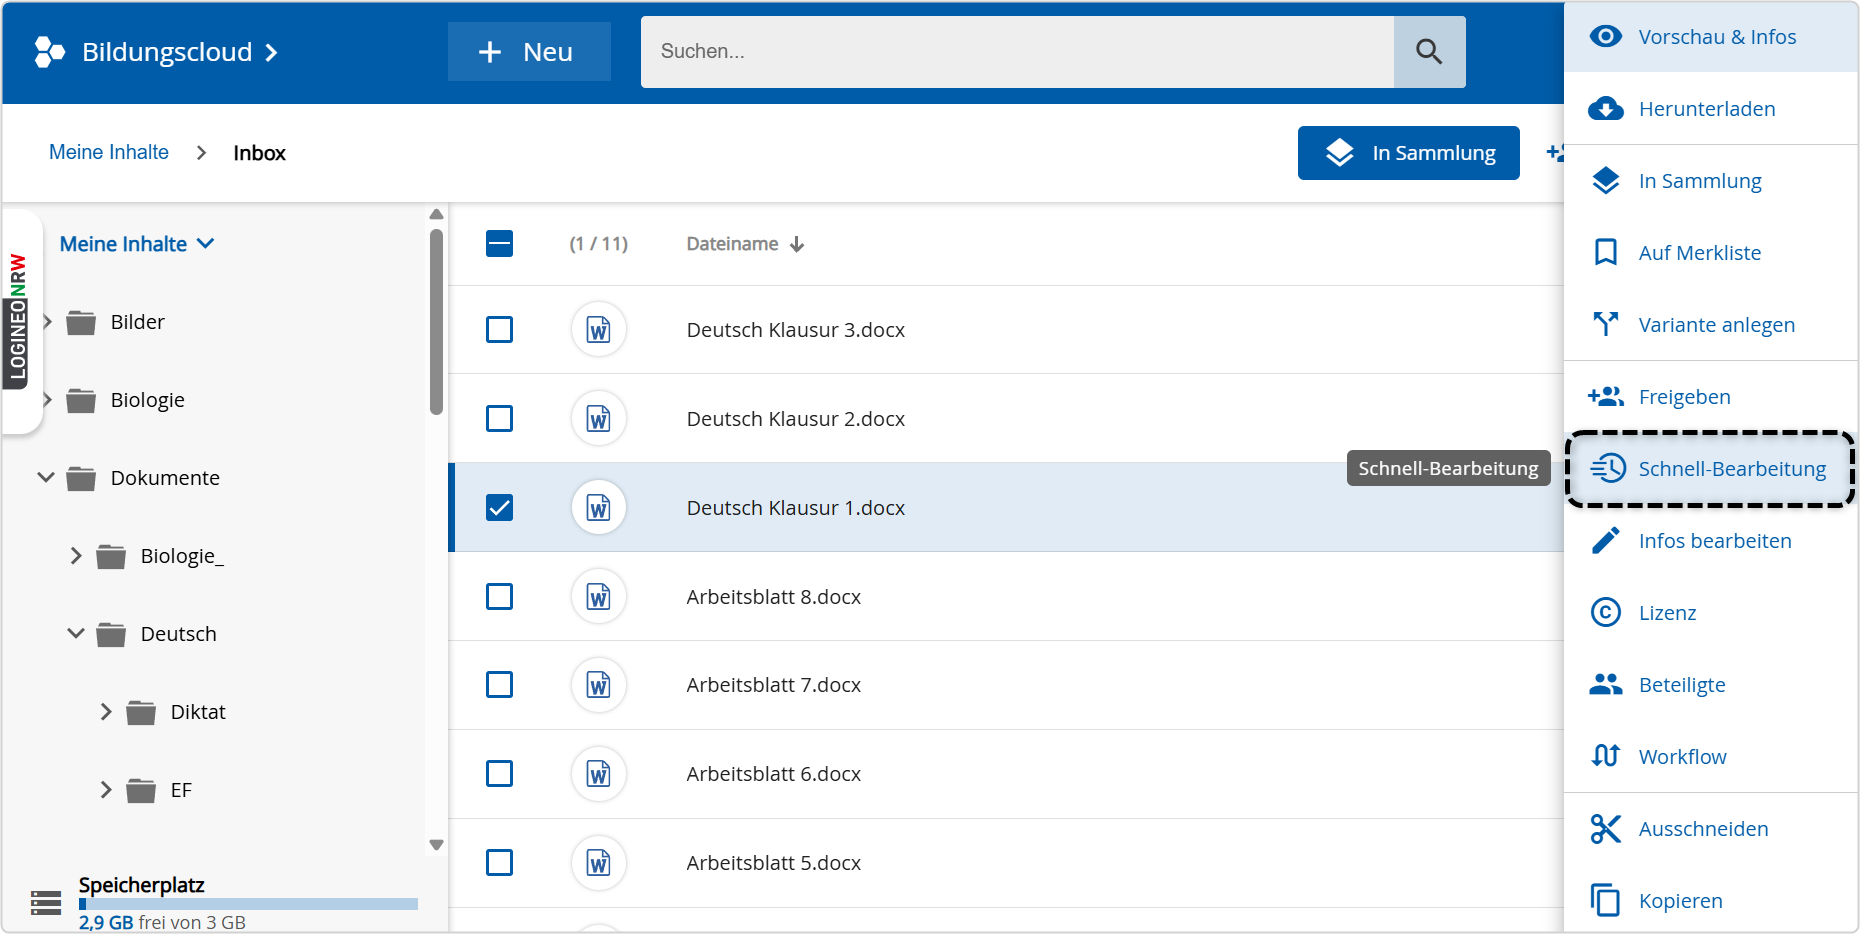This screenshot has width=1860, height=934.
Task: Click the Word icon of Deutsch Klausur 3.docx
Action: [599, 330]
